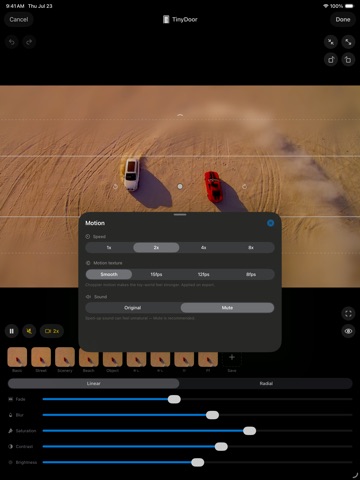Choose 15fps motion texture
This screenshot has width=360, height=480.
click(x=156, y=274)
